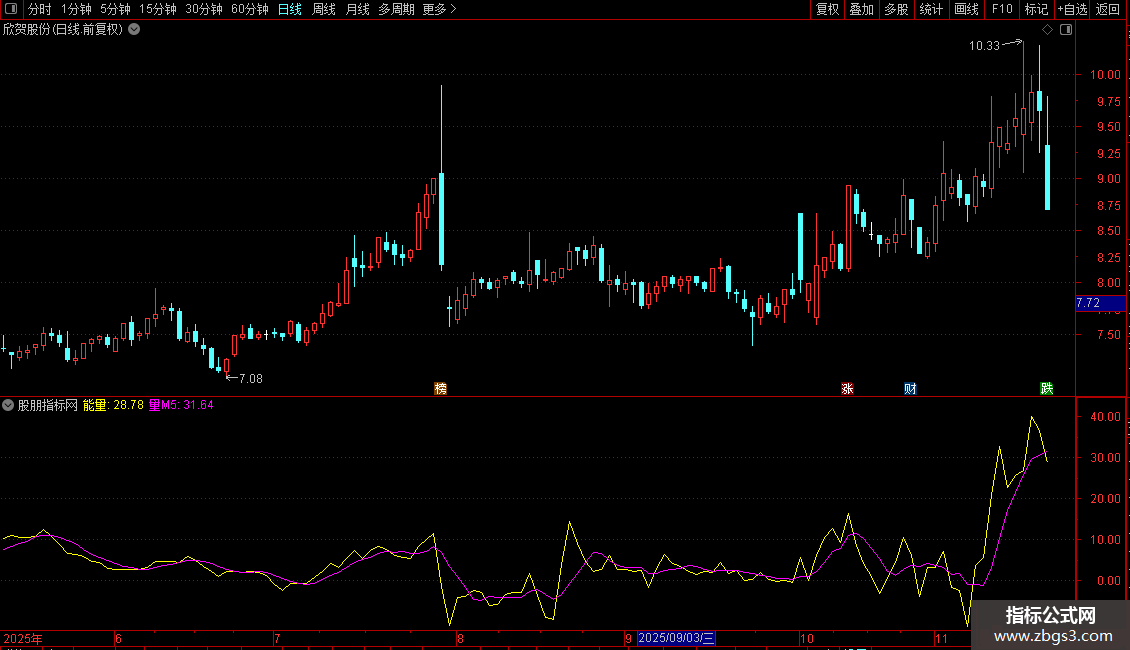The height and width of the screenshot is (650, 1130).
Task: Open the indicator dropdown beside 股朋指标网
Action: coord(8,405)
